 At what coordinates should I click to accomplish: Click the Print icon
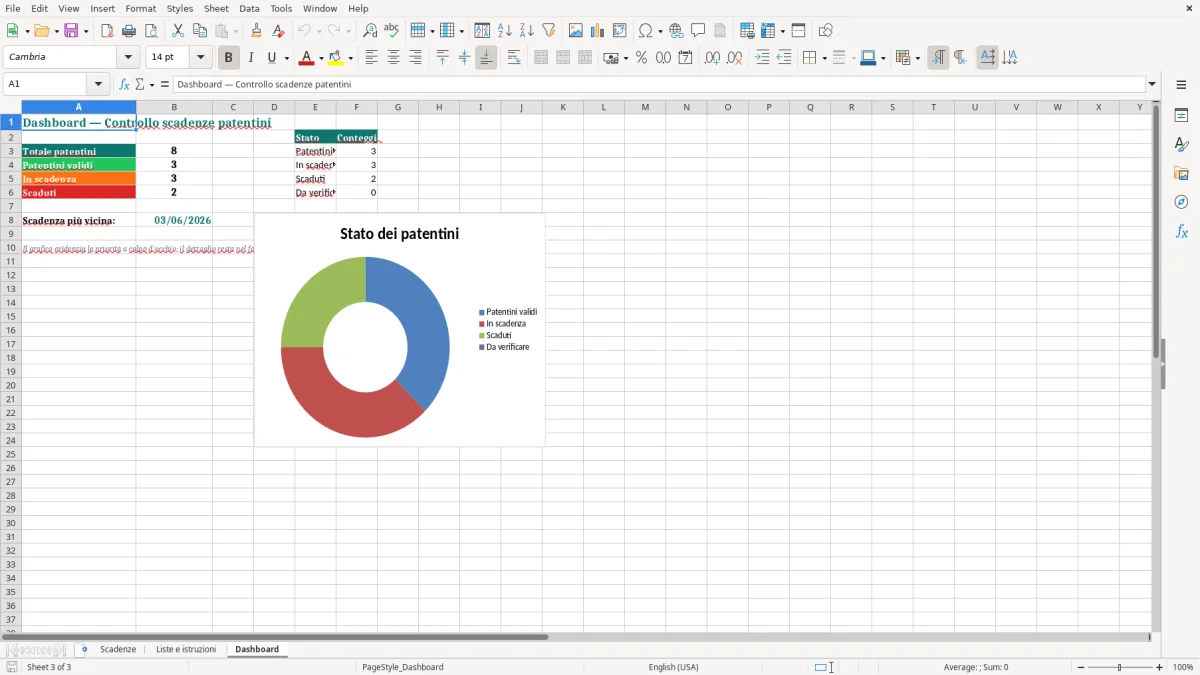[129, 31]
